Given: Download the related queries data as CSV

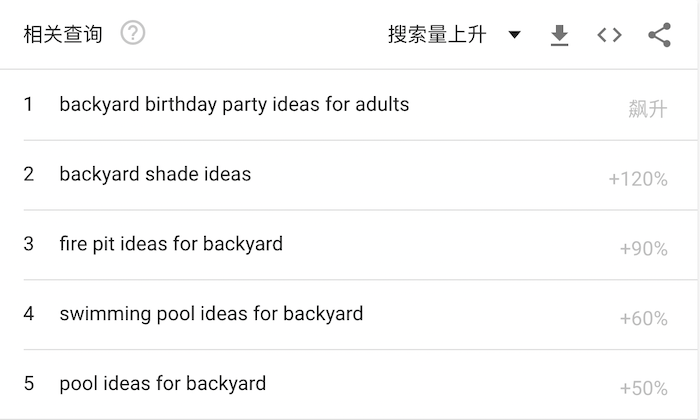Looking at the screenshot, I should (x=559, y=35).
